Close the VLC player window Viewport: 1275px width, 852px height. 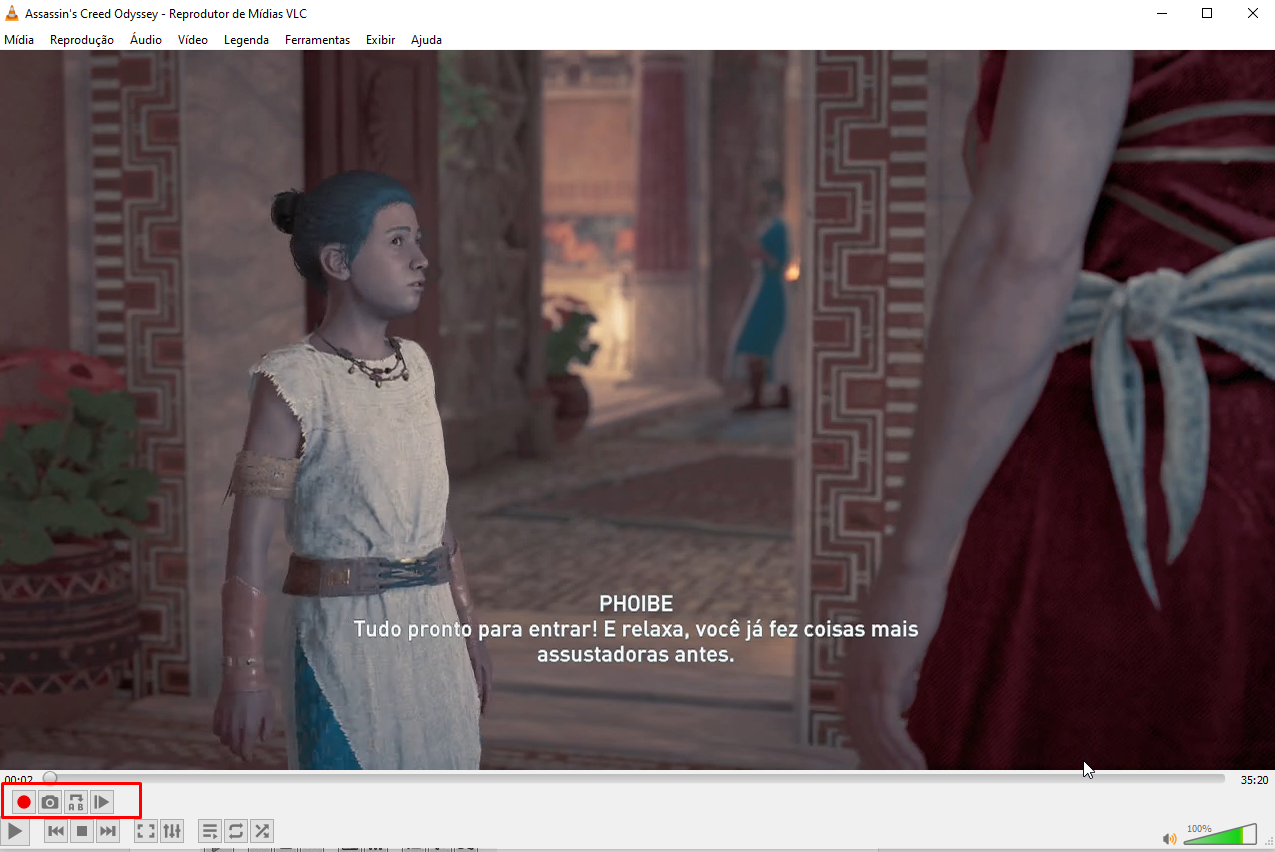tap(1252, 13)
